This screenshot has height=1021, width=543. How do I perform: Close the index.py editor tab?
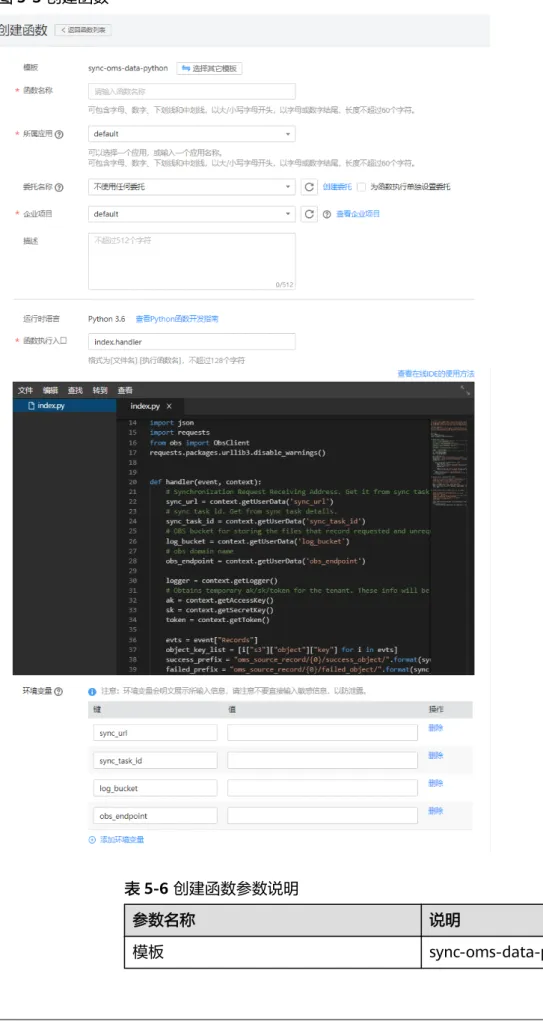(x=169, y=406)
